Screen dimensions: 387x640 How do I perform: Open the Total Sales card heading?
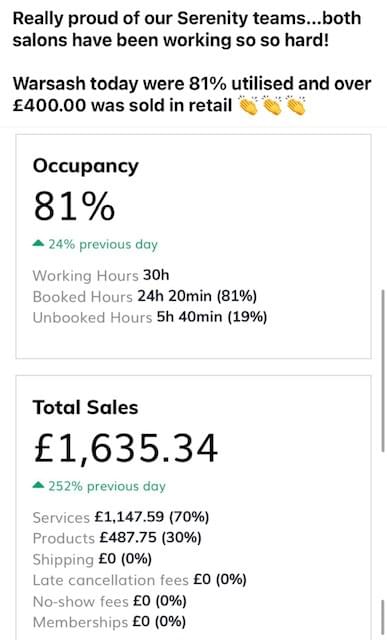[85, 407]
